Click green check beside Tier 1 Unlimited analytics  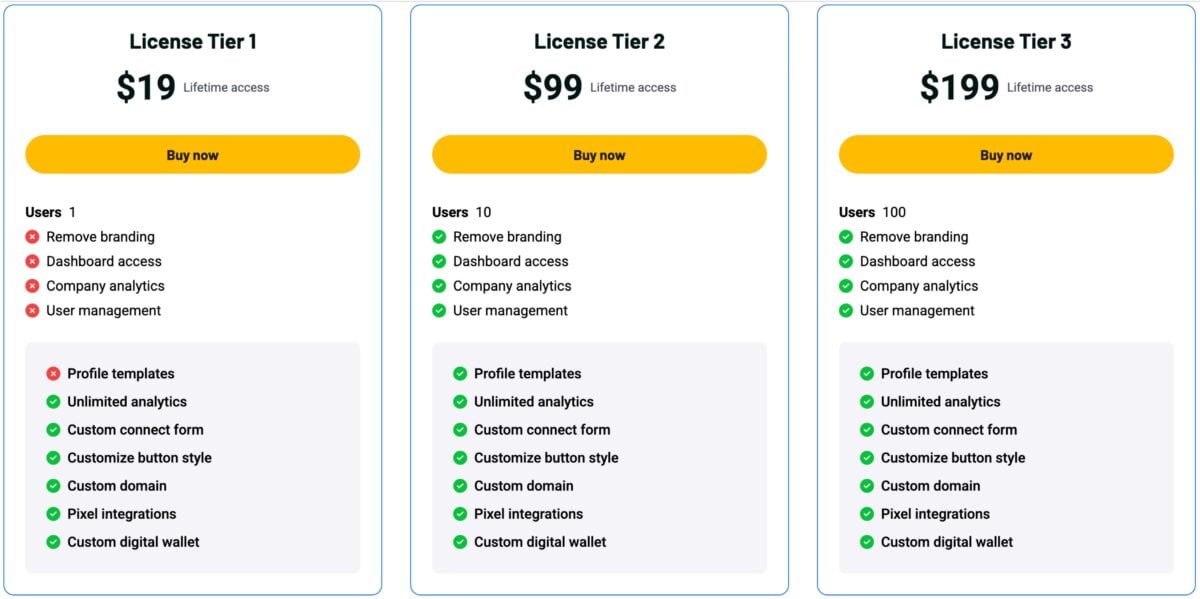[53, 402]
